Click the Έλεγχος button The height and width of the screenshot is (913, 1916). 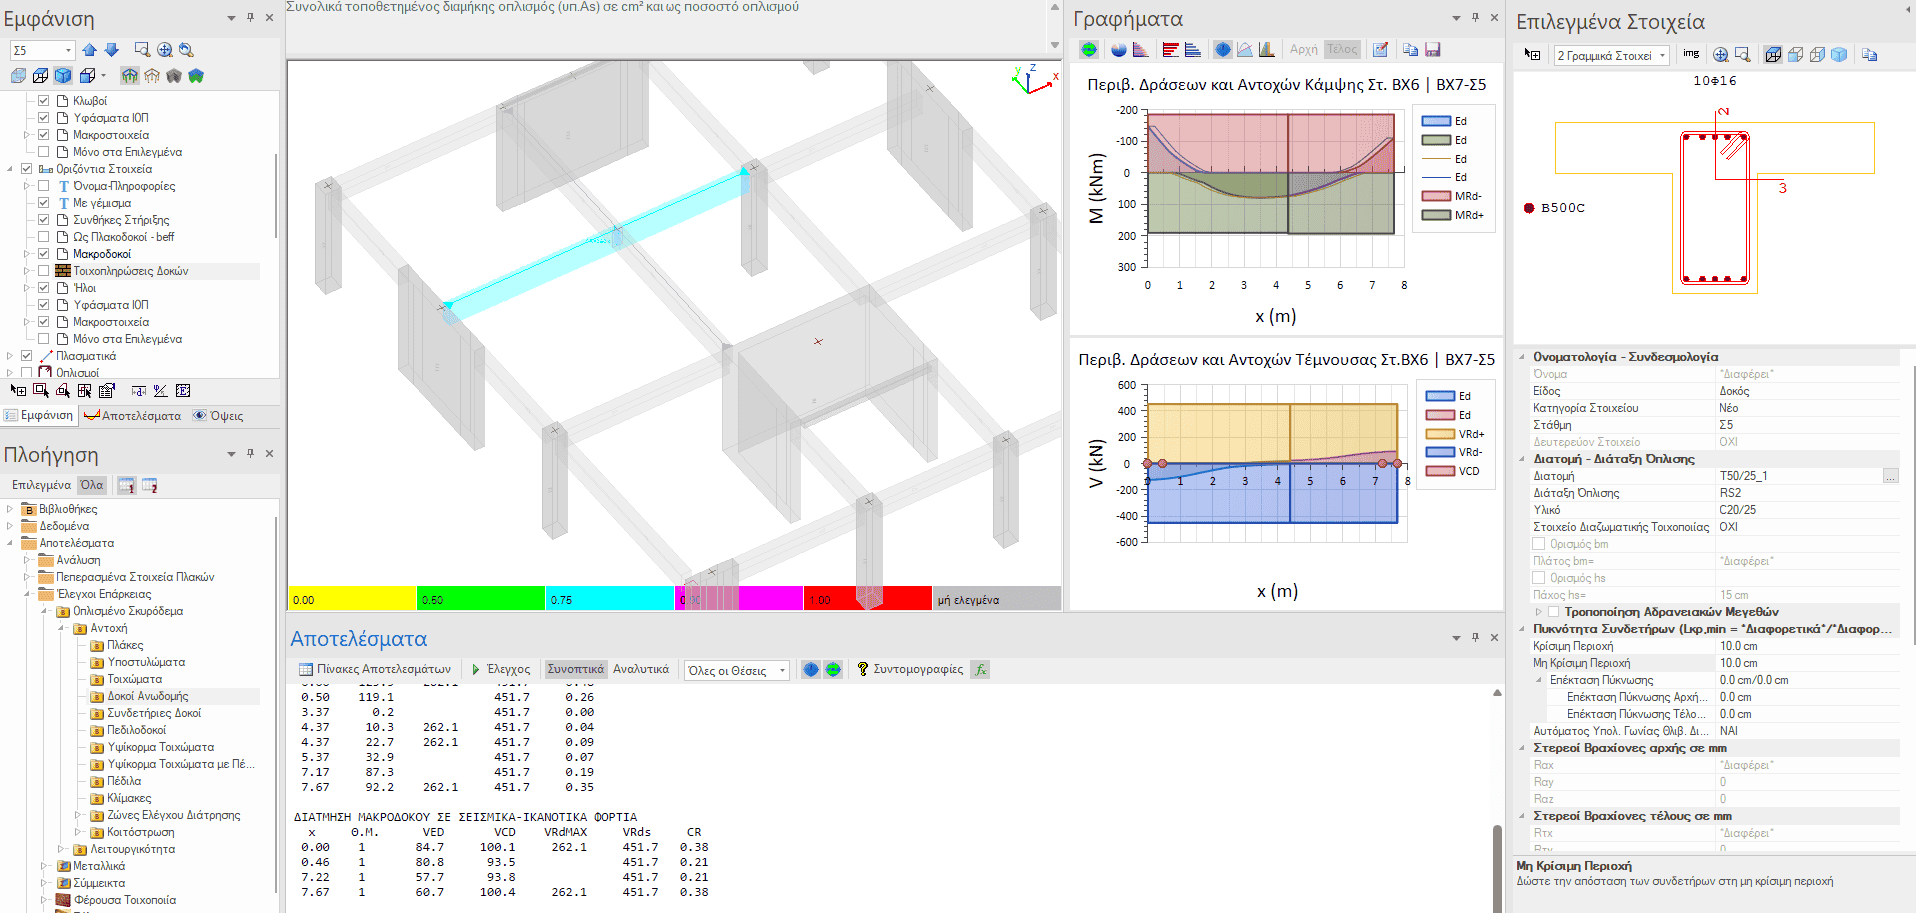pyautogui.click(x=501, y=670)
